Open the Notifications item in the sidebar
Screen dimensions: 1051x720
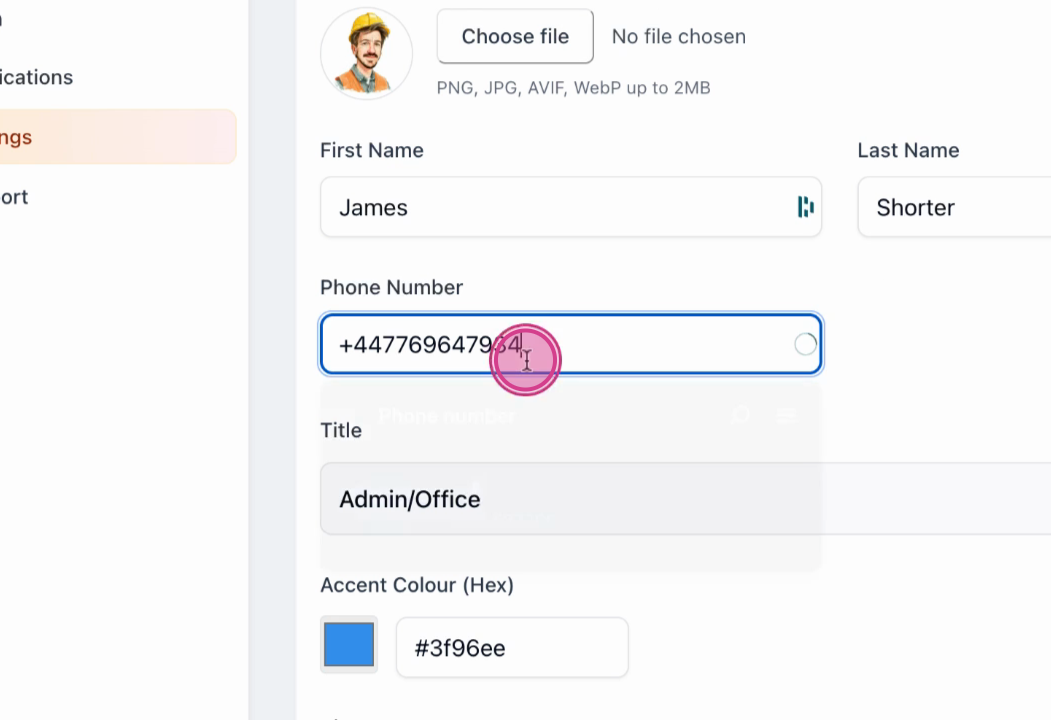click(36, 77)
